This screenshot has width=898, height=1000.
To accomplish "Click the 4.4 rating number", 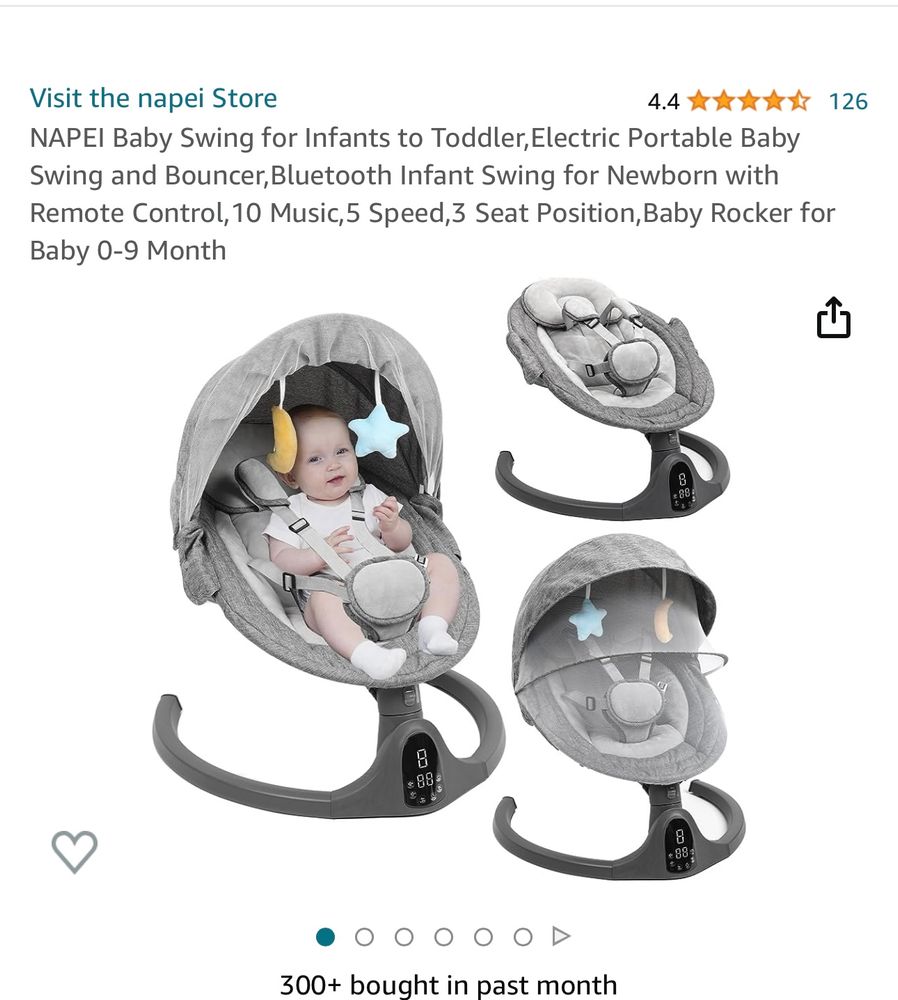I will (663, 101).
